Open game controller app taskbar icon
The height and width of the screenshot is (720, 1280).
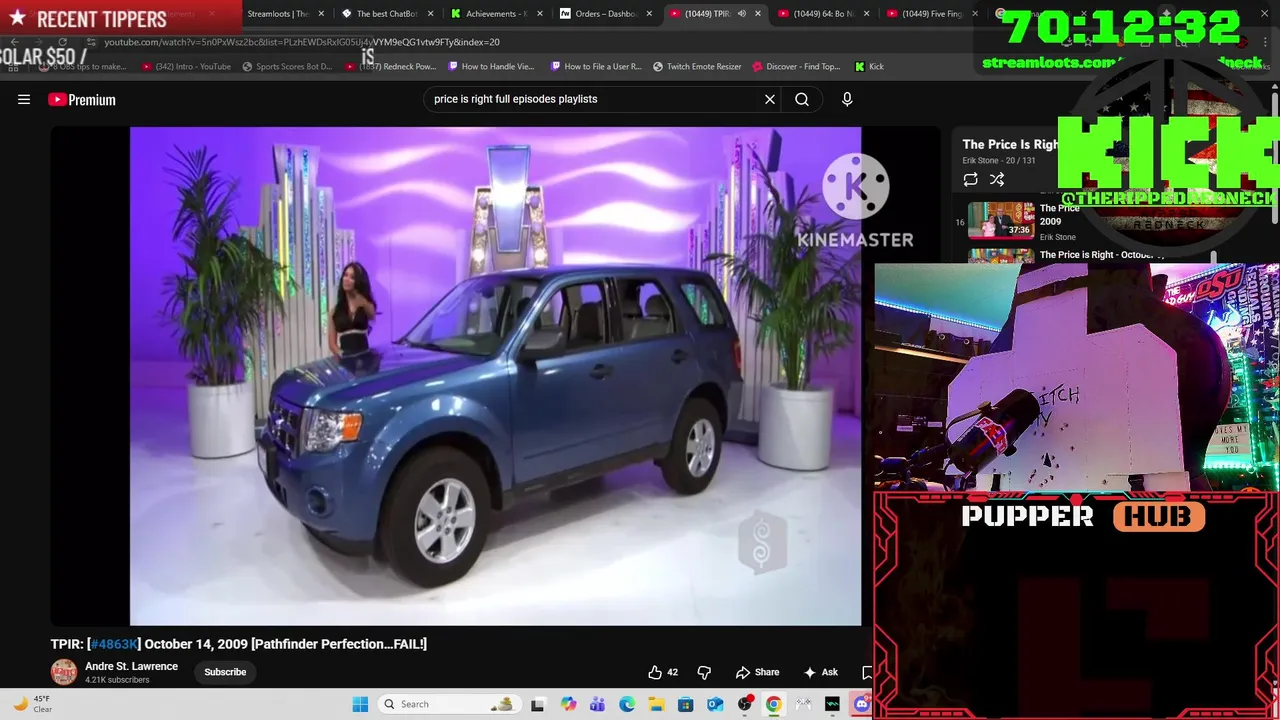point(803,704)
